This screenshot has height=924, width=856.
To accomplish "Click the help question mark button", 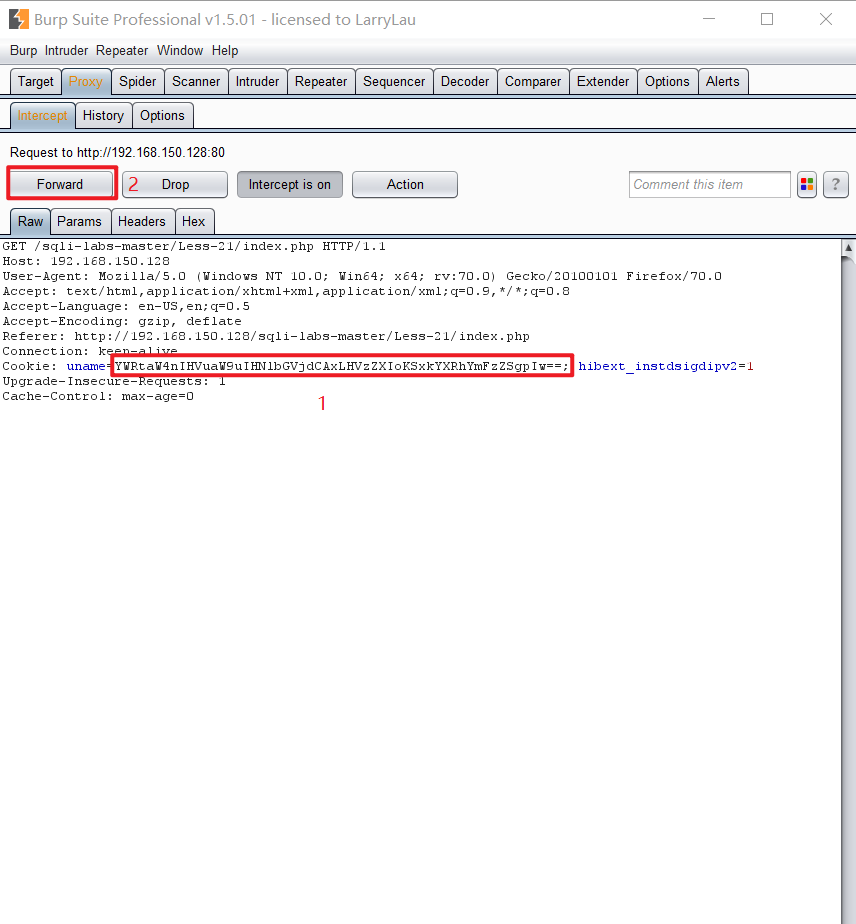I will 835,185.
